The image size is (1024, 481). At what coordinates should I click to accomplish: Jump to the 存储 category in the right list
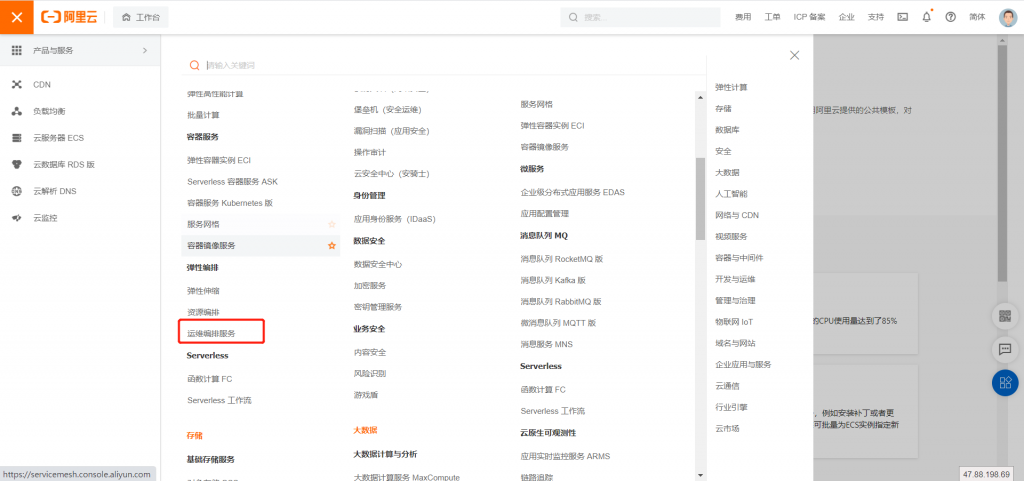pos(723,108)
